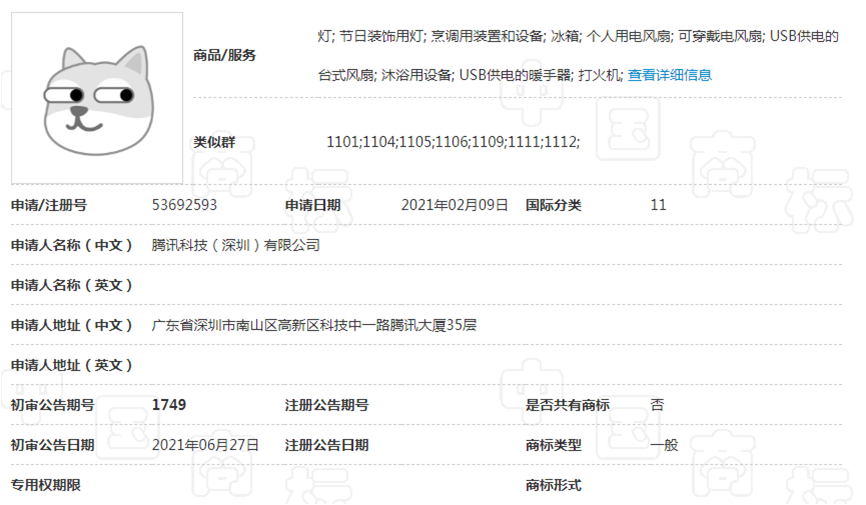
Task: Click the international class value 11
Action: pos(658,205)
